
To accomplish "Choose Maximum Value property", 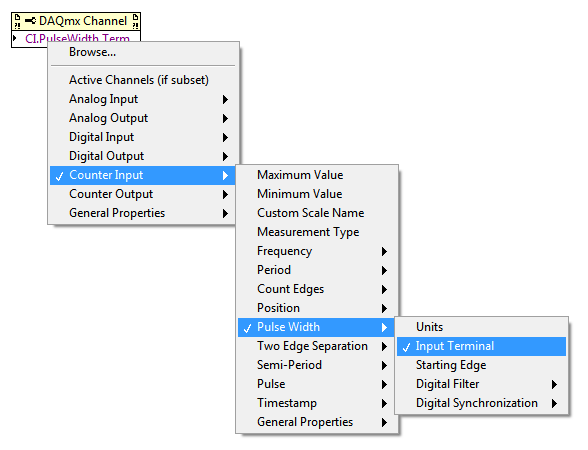I will [x=316, y=175].
